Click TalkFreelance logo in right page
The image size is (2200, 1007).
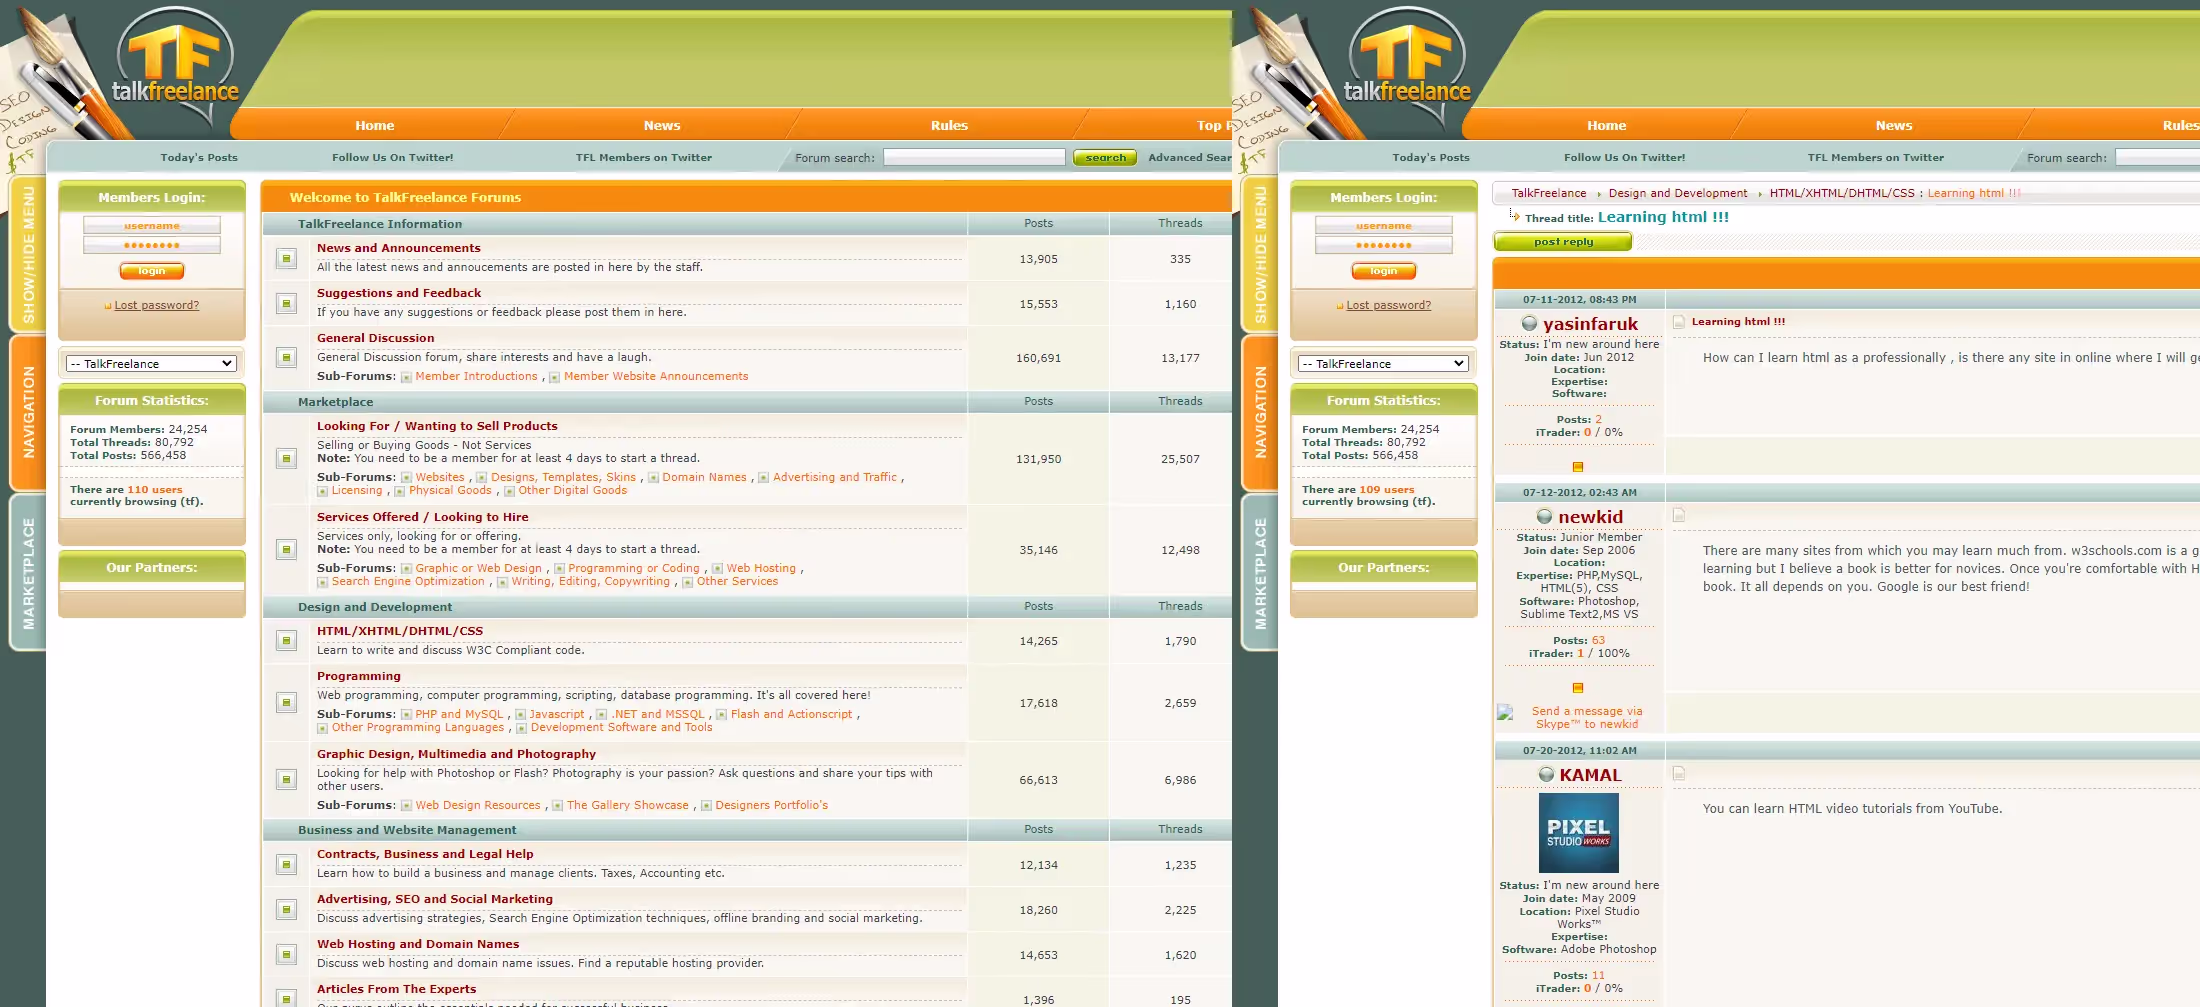click(1407, 66)
